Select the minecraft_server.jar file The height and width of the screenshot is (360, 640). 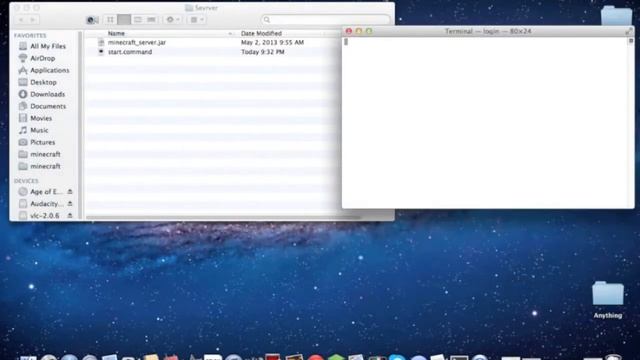pyautogui.click(x=137, y=42)
